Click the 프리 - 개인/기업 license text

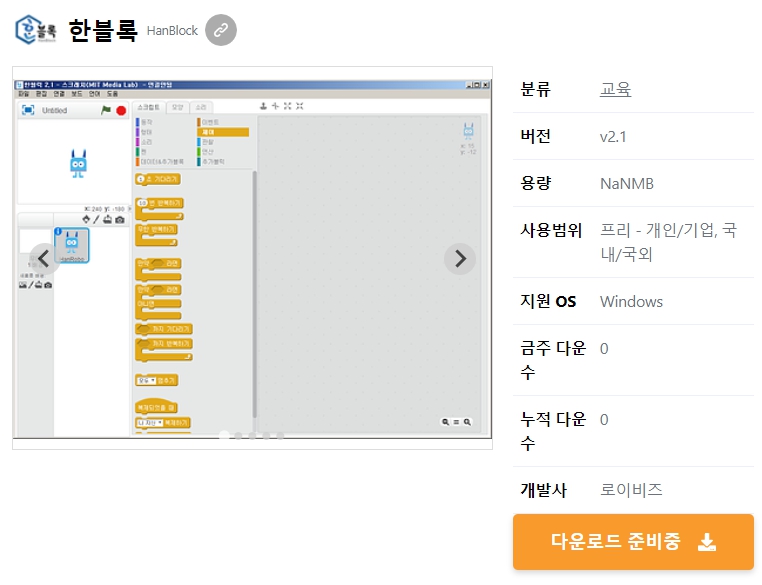click(669, 242)
